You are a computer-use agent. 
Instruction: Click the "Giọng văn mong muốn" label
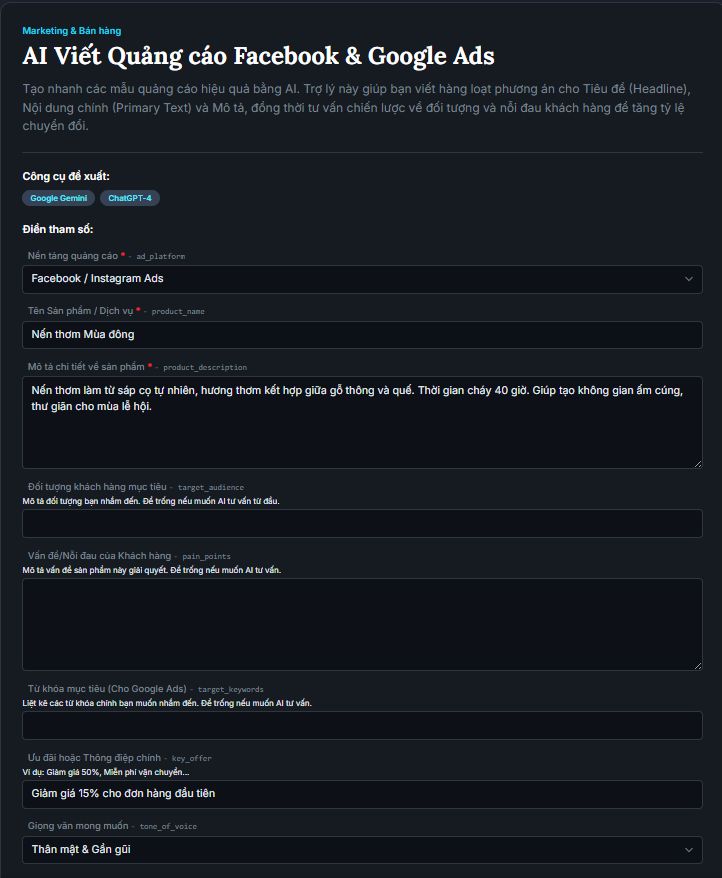[x=78, y=826]
